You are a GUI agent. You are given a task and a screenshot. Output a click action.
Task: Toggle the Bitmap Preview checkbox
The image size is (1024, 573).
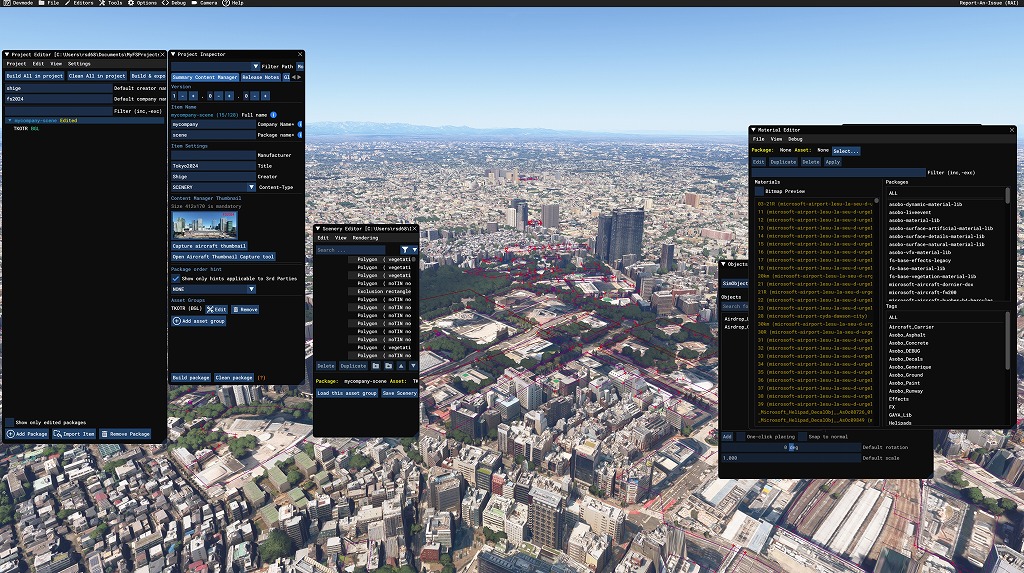(759, 191)
